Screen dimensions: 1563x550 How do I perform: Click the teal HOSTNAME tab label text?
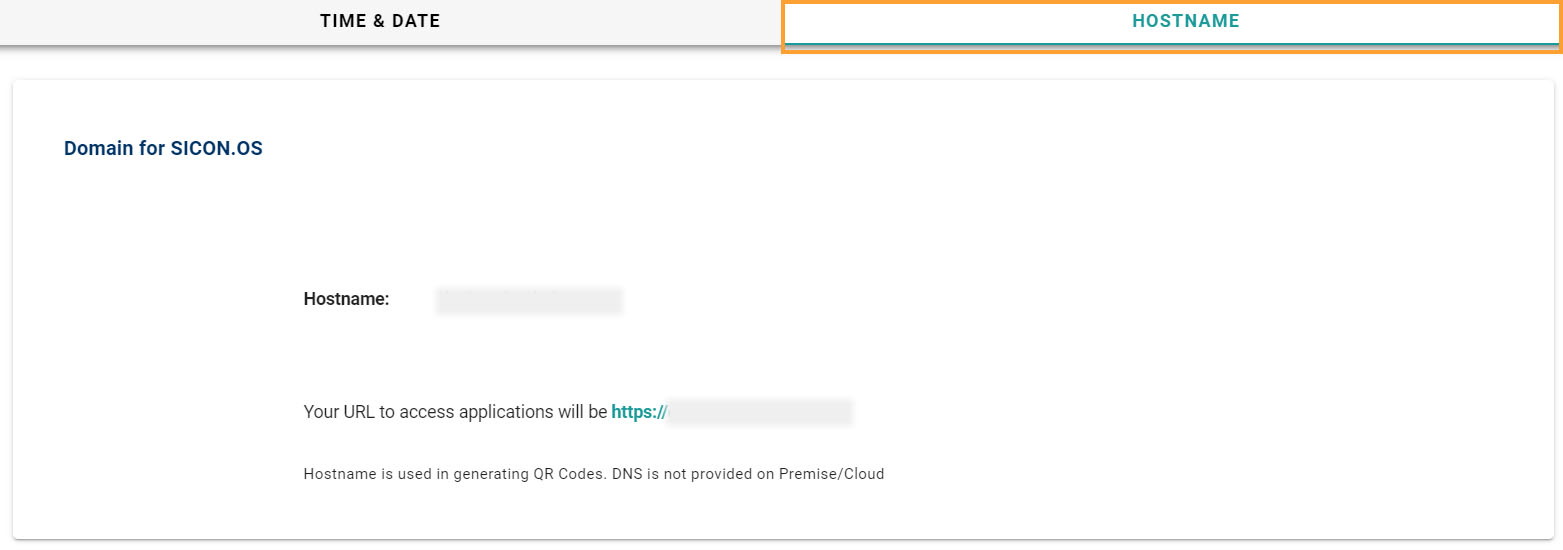tap(1185, 21)
